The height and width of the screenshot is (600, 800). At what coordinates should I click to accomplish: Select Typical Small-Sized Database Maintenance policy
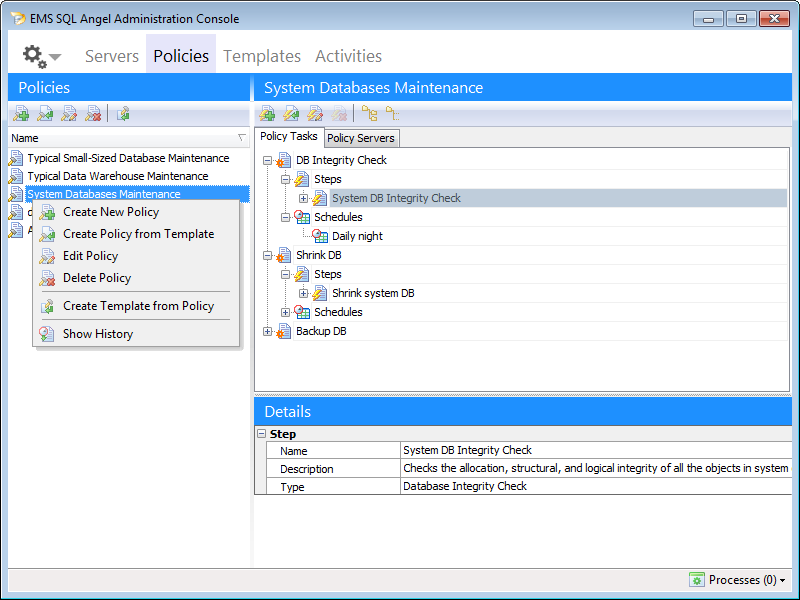(x=128, y=158)
